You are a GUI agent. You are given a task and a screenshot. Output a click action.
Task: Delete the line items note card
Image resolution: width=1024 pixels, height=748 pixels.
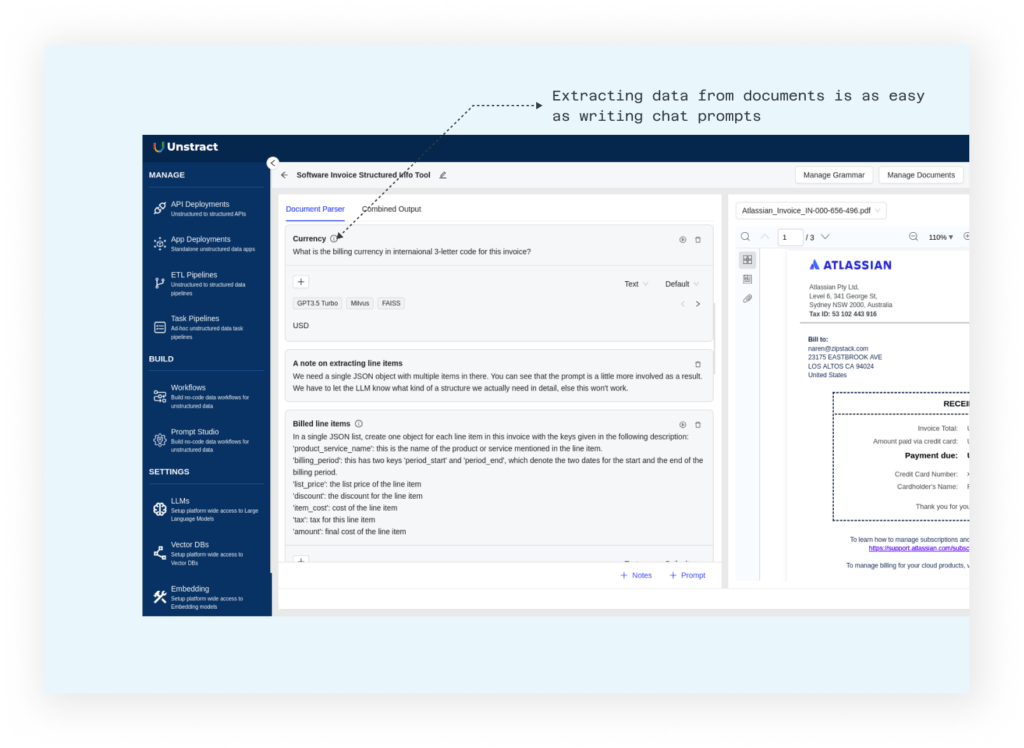698,364
